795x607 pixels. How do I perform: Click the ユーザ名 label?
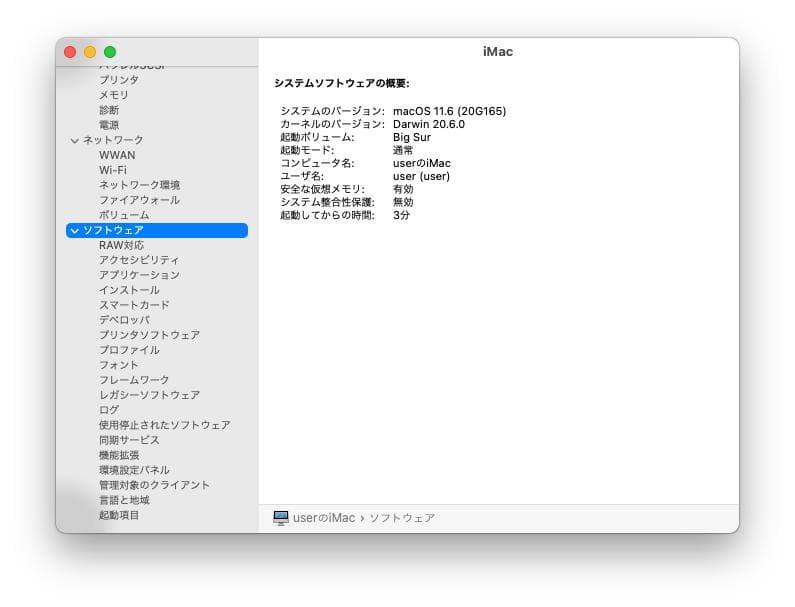pos(302,176)
